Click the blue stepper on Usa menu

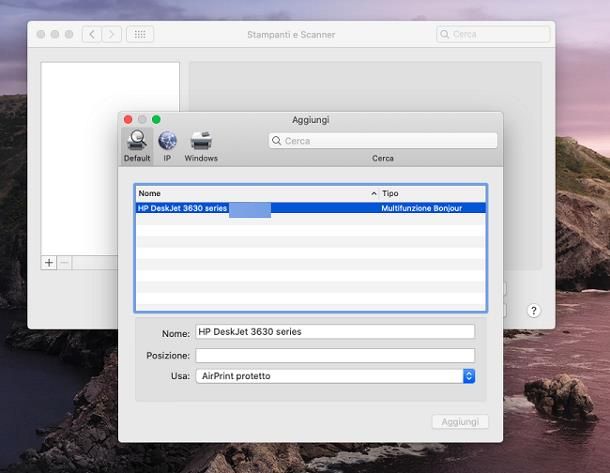click(x=469, y=376)
